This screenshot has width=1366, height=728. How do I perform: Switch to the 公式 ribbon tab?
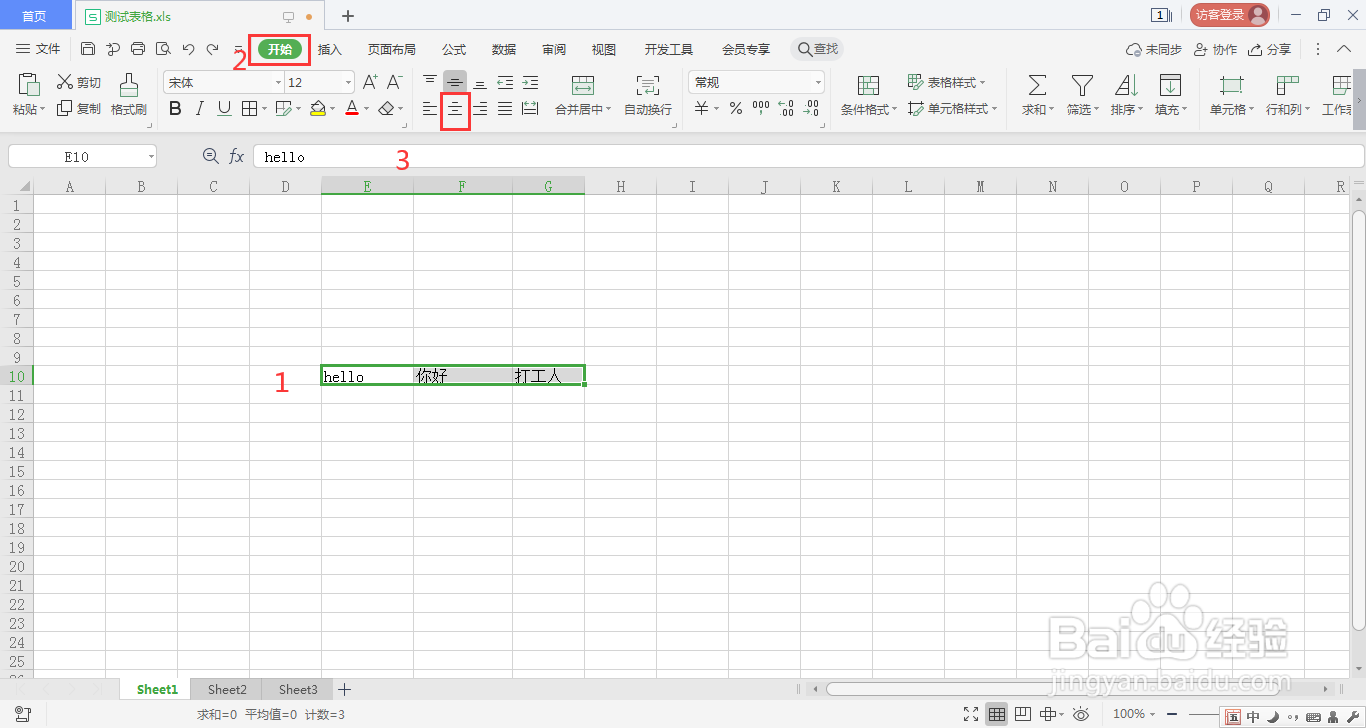point(454,49)
